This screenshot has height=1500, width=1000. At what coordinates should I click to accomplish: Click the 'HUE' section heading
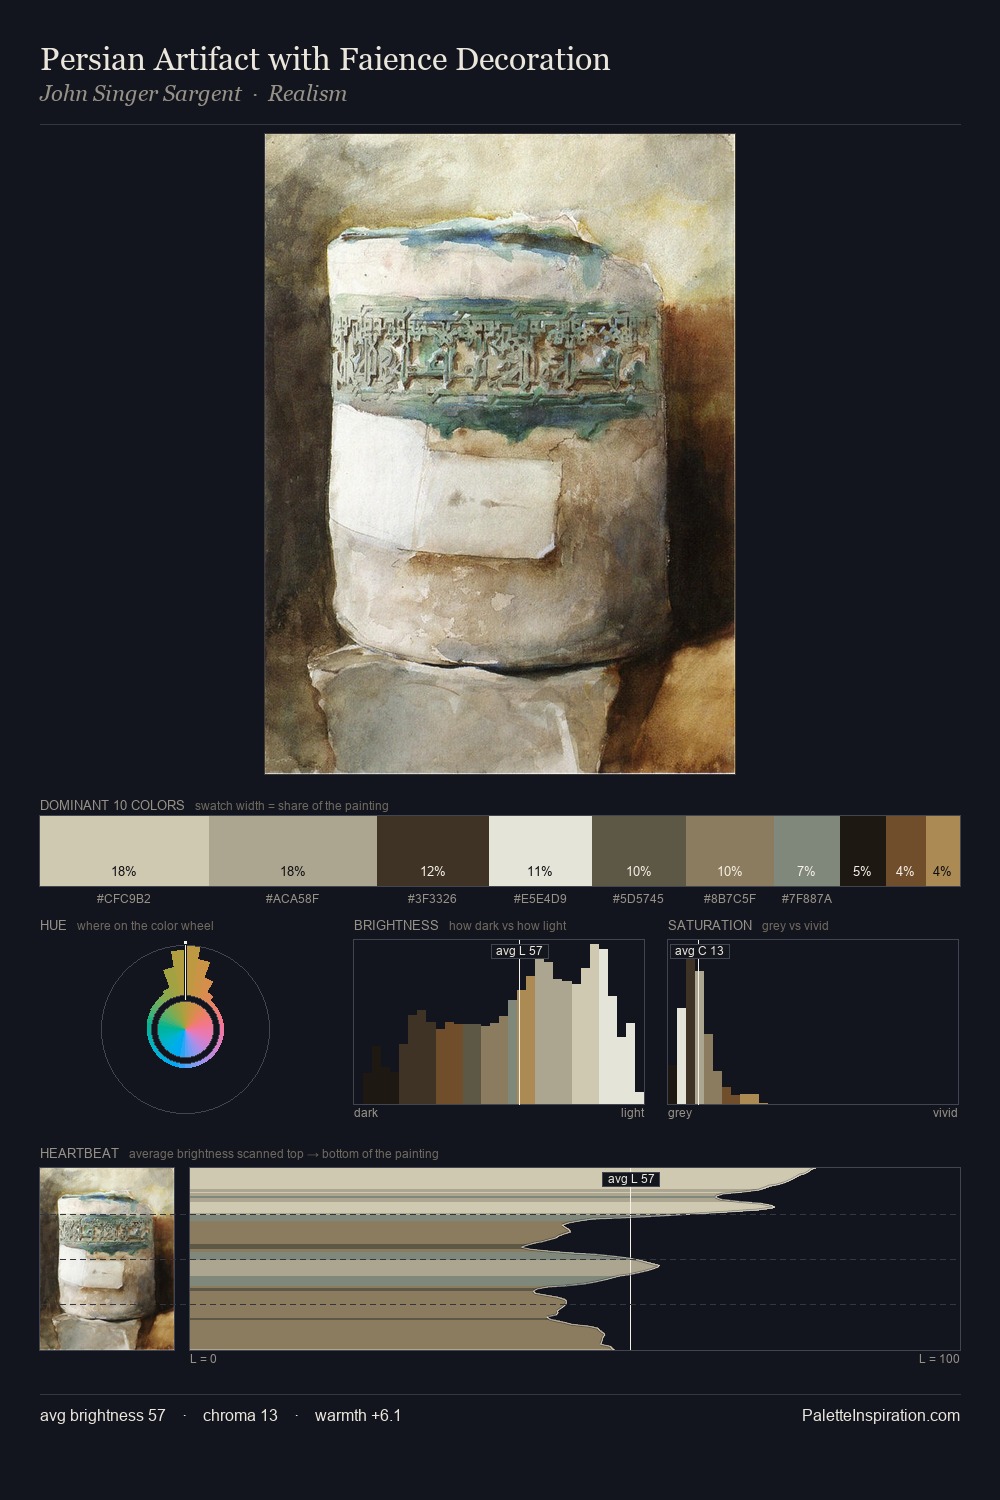pyautogui.click(x=53, y=925)
